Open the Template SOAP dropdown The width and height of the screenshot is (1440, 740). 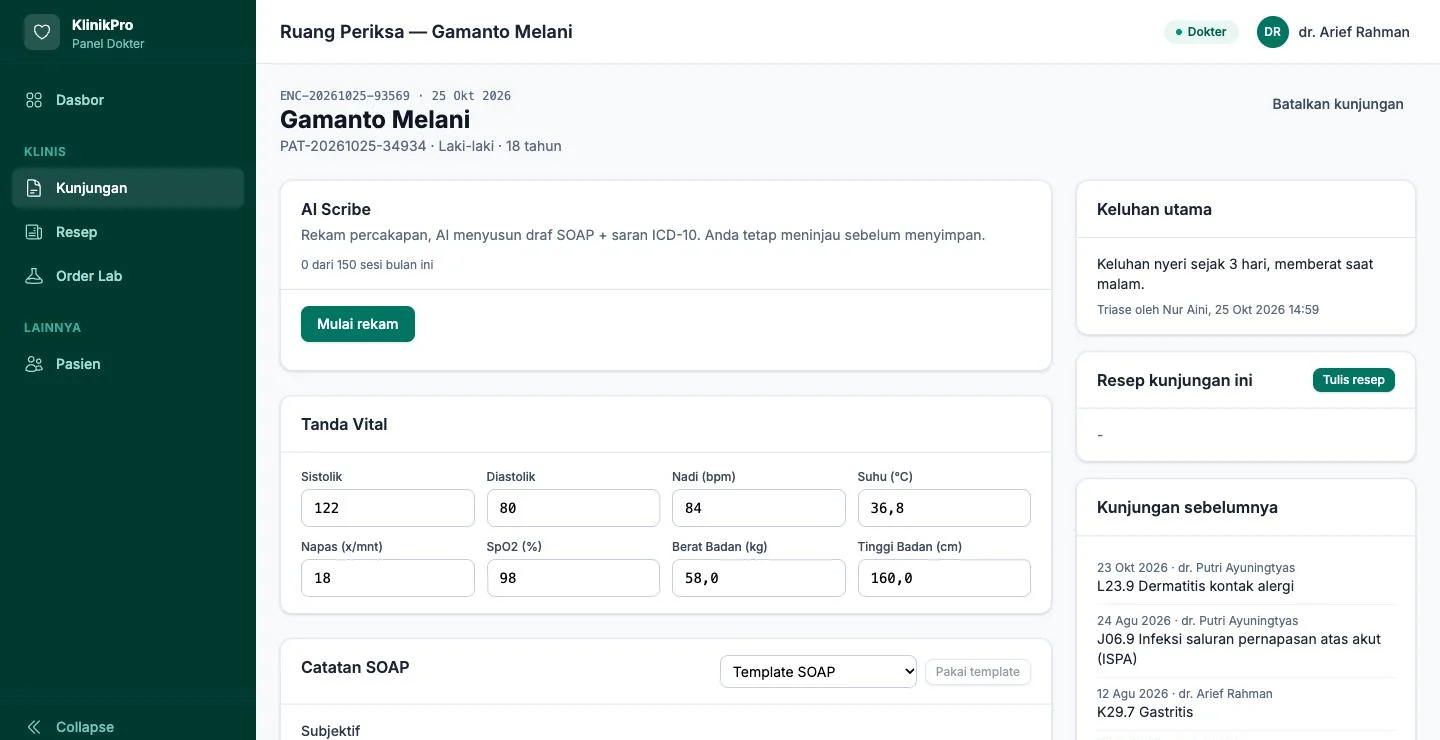tap(818, 672)
